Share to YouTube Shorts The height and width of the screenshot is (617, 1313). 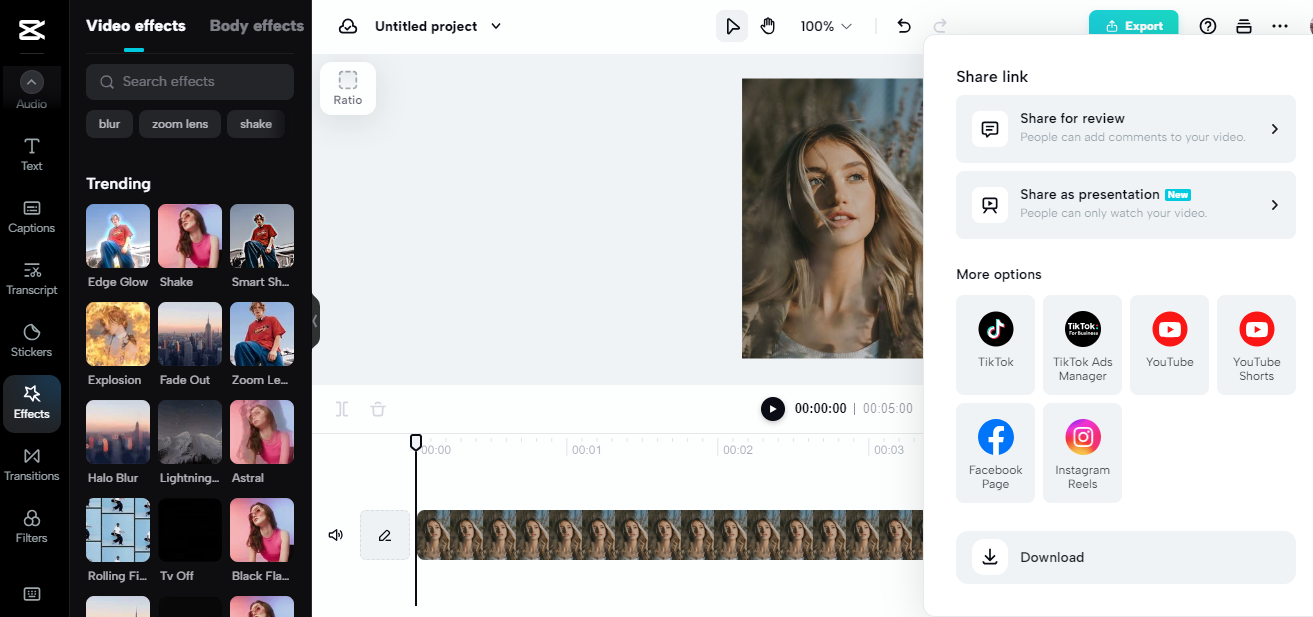(1256, 344)
